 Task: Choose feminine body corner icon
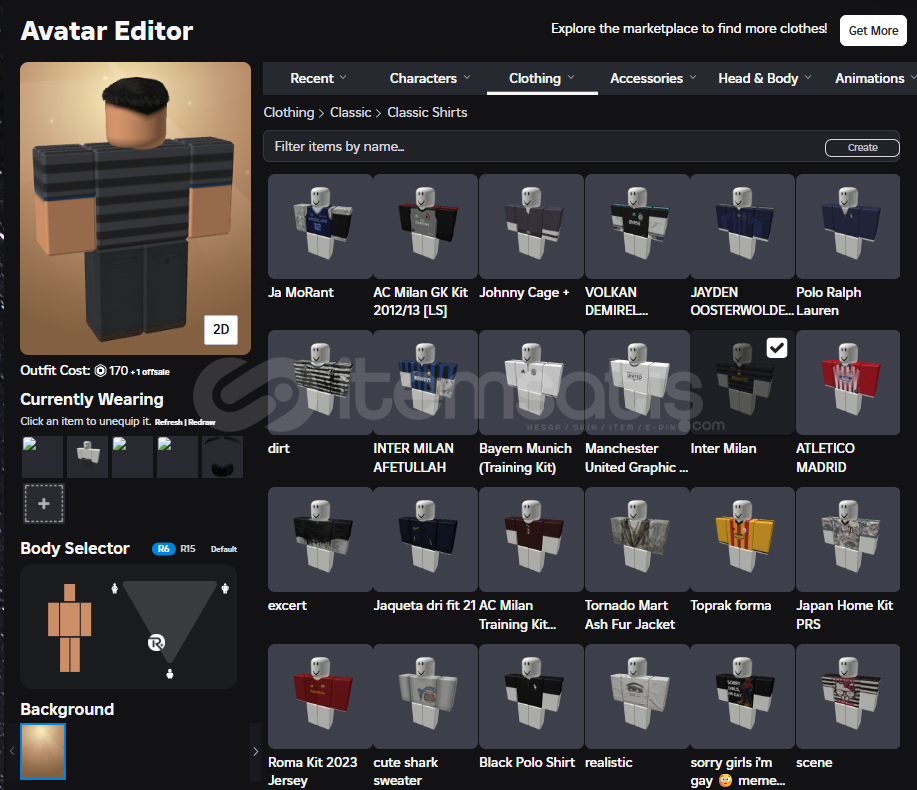(115, 588)
